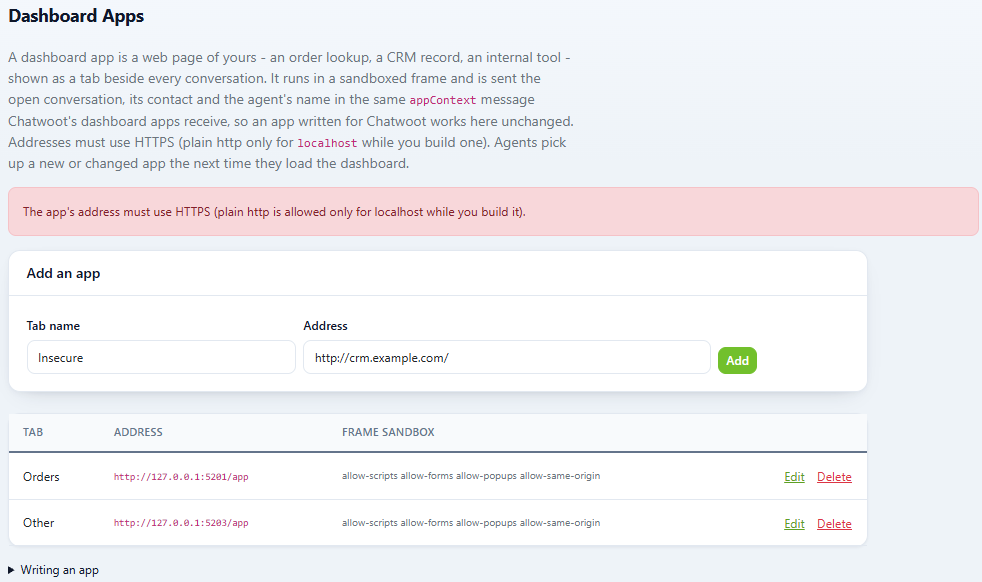Delete the Other app row

coord(834,524)
